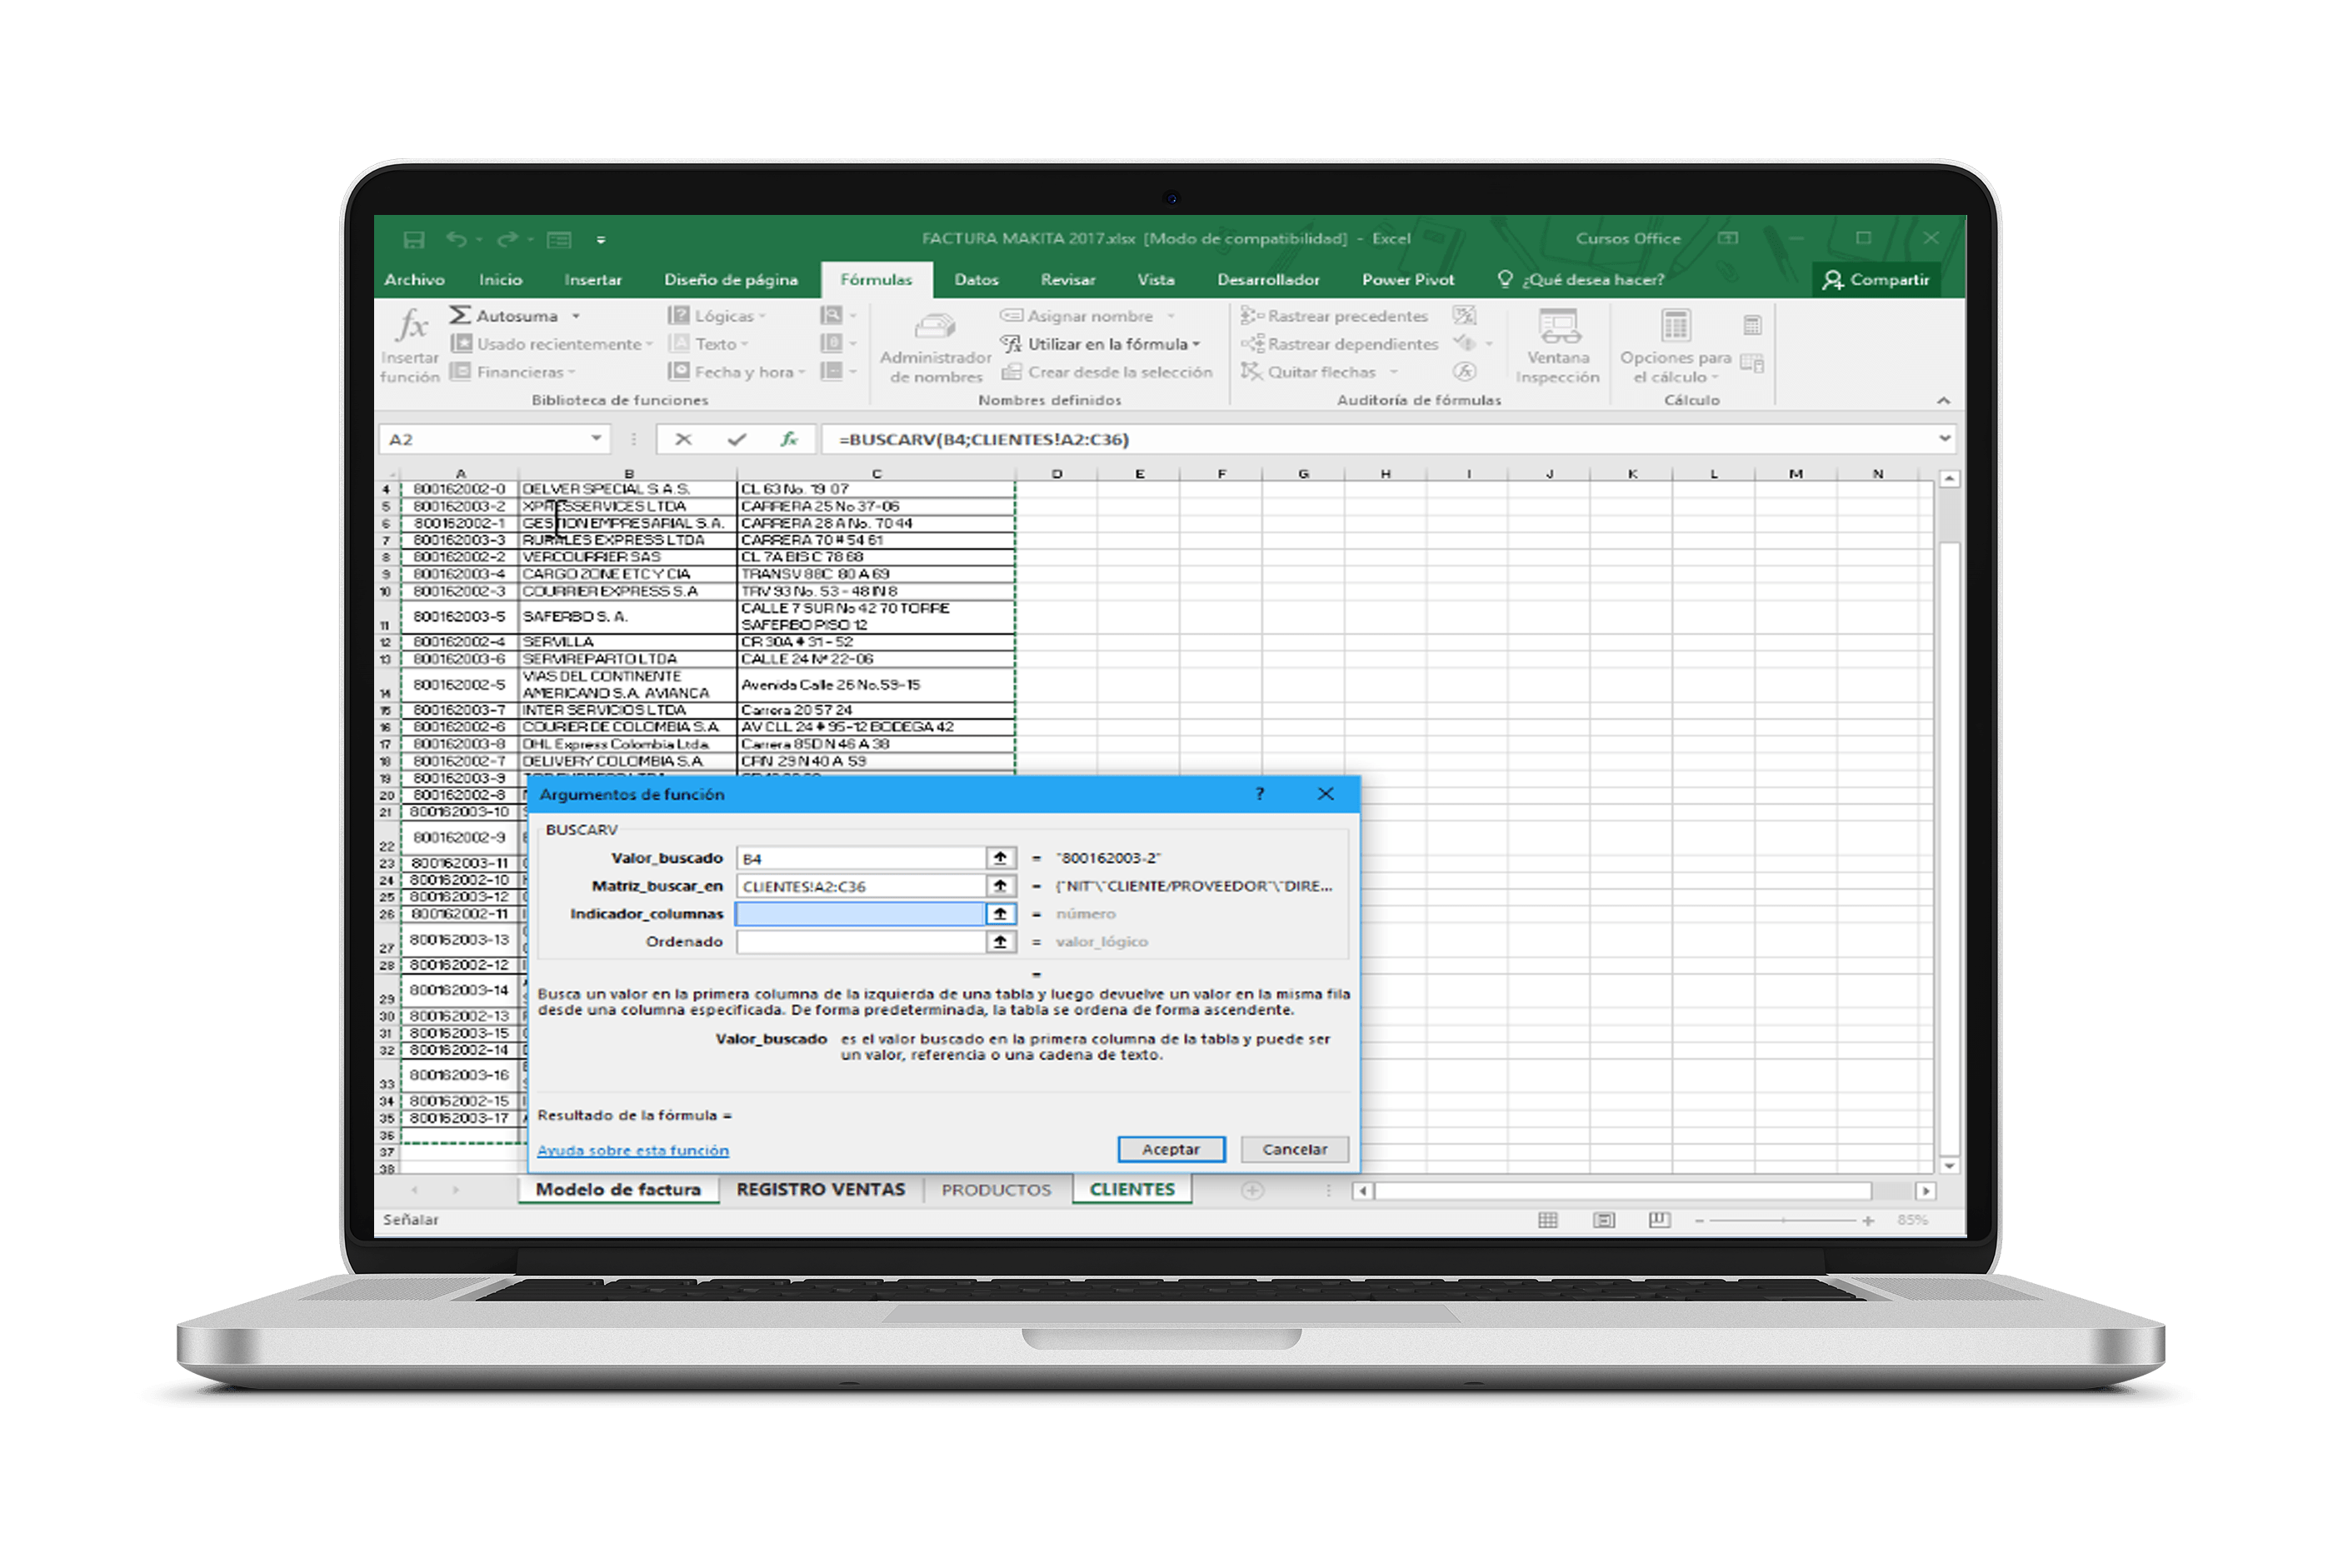Close the Argumentos de función dialog
Viewport: 2333px width, 1568px height.
pos(1326,794)
